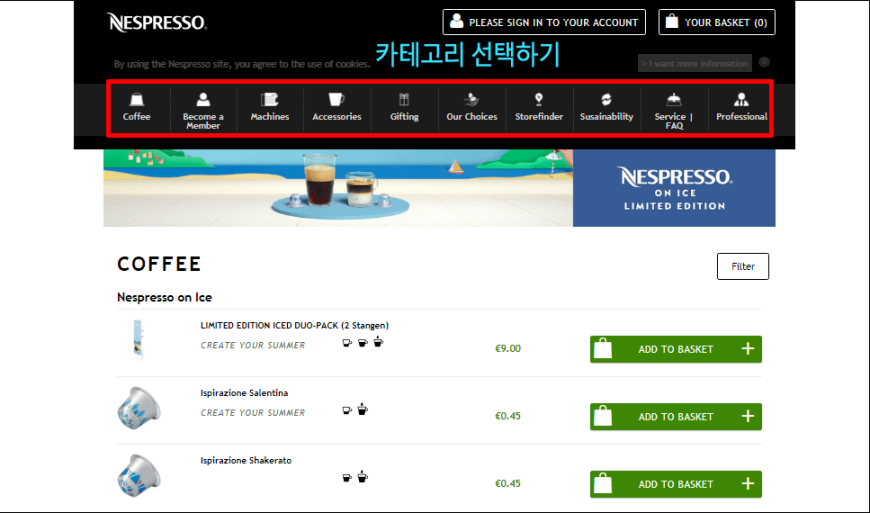Open Ispirazione Shakerato product title
870x513 pixels.
246,460
